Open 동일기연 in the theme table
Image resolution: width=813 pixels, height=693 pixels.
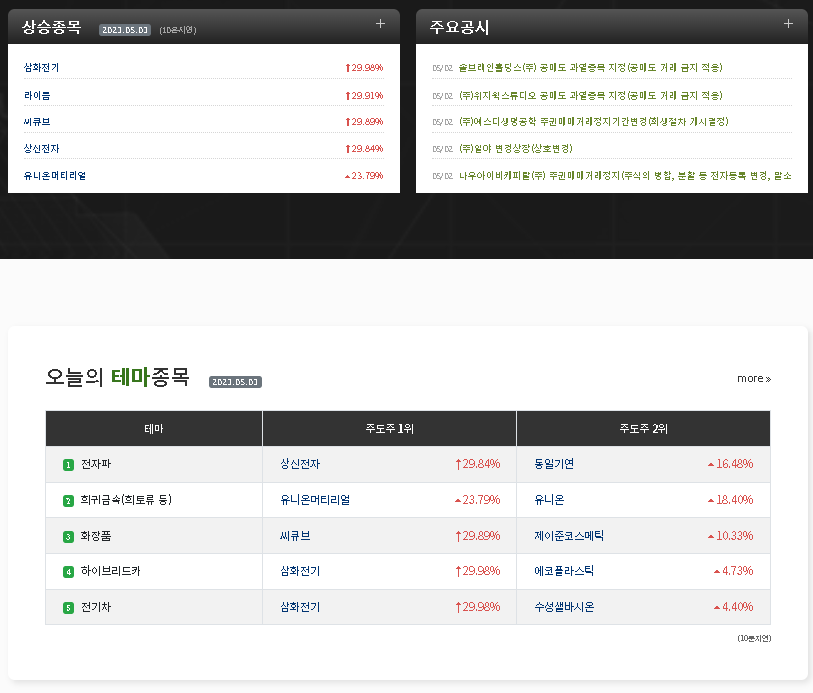pos(554,464)
